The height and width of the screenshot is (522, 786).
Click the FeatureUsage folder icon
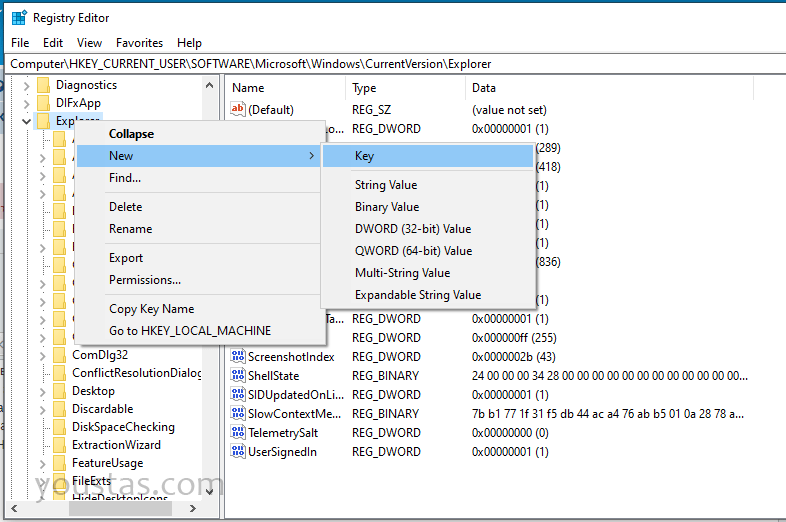pyautogui.click(x=60, y=463)
